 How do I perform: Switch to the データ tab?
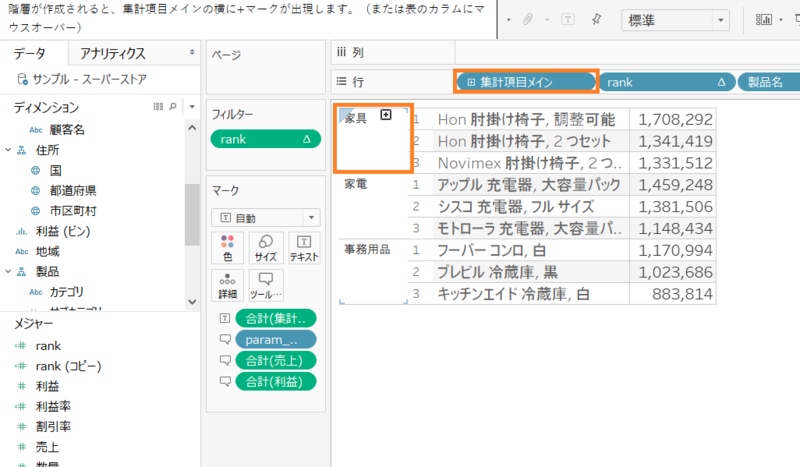click(x=30, y=53)
